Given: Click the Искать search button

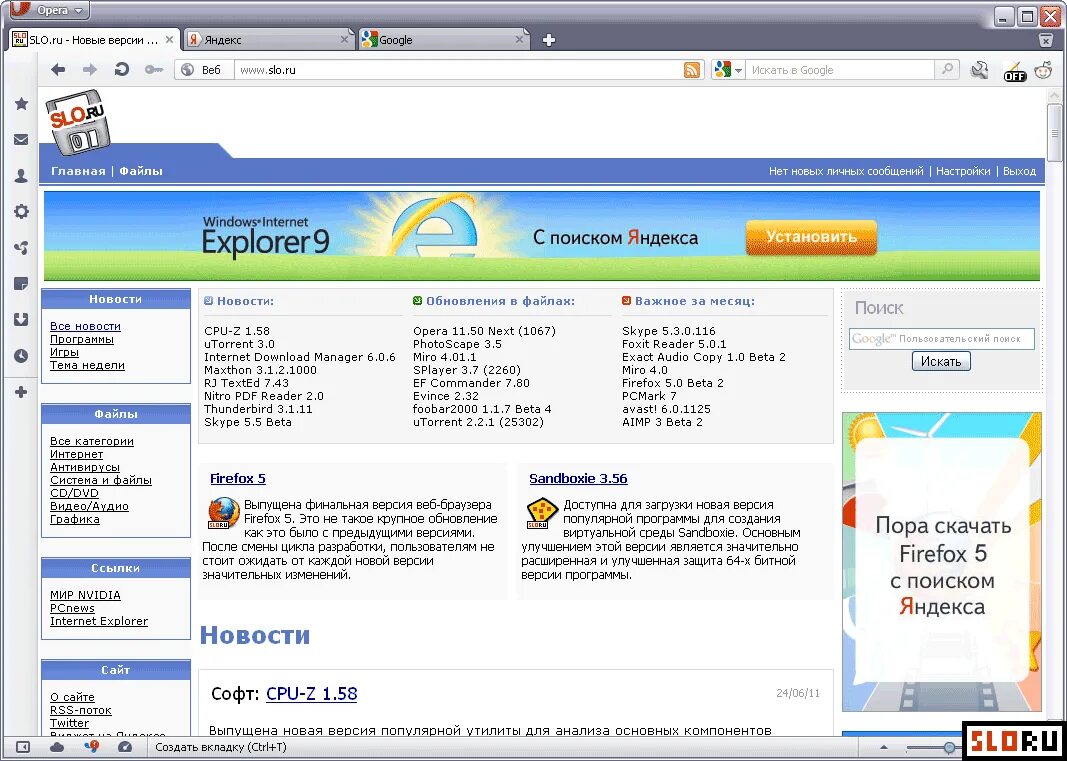Looking at the screenshot, I should click(941, 361).
